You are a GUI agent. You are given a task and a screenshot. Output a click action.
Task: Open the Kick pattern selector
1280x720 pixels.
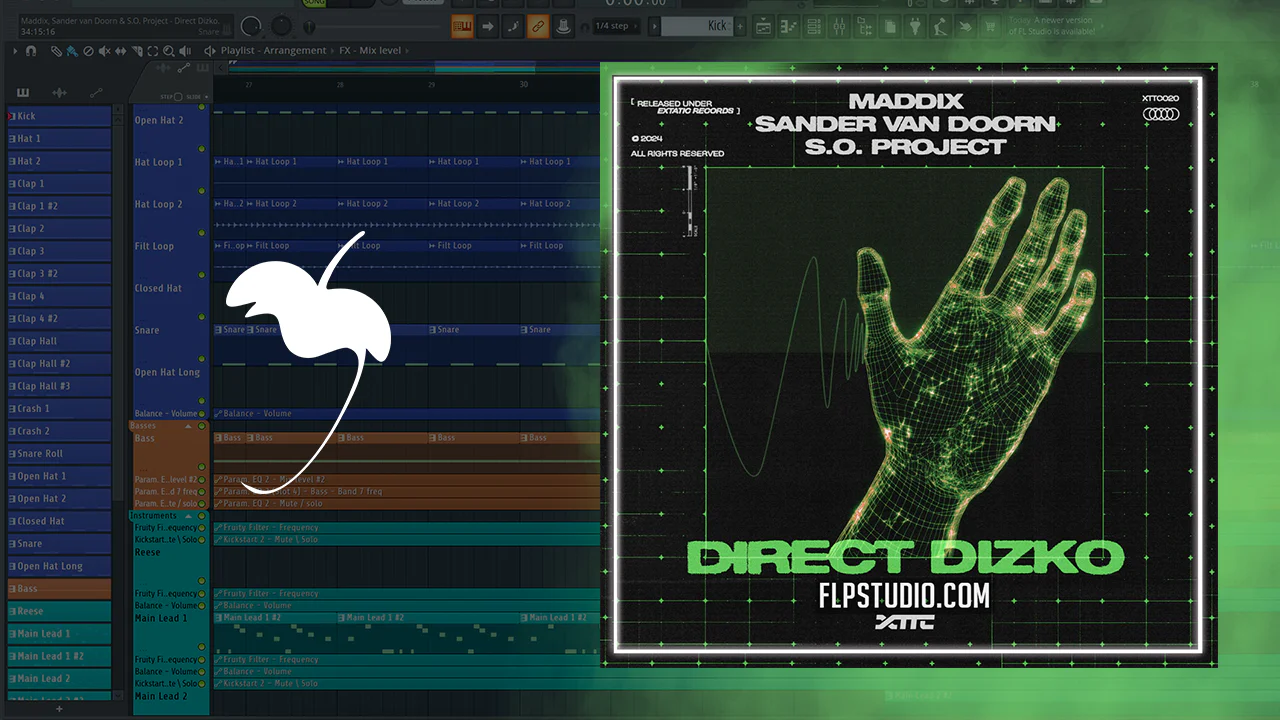click(697, 26)
